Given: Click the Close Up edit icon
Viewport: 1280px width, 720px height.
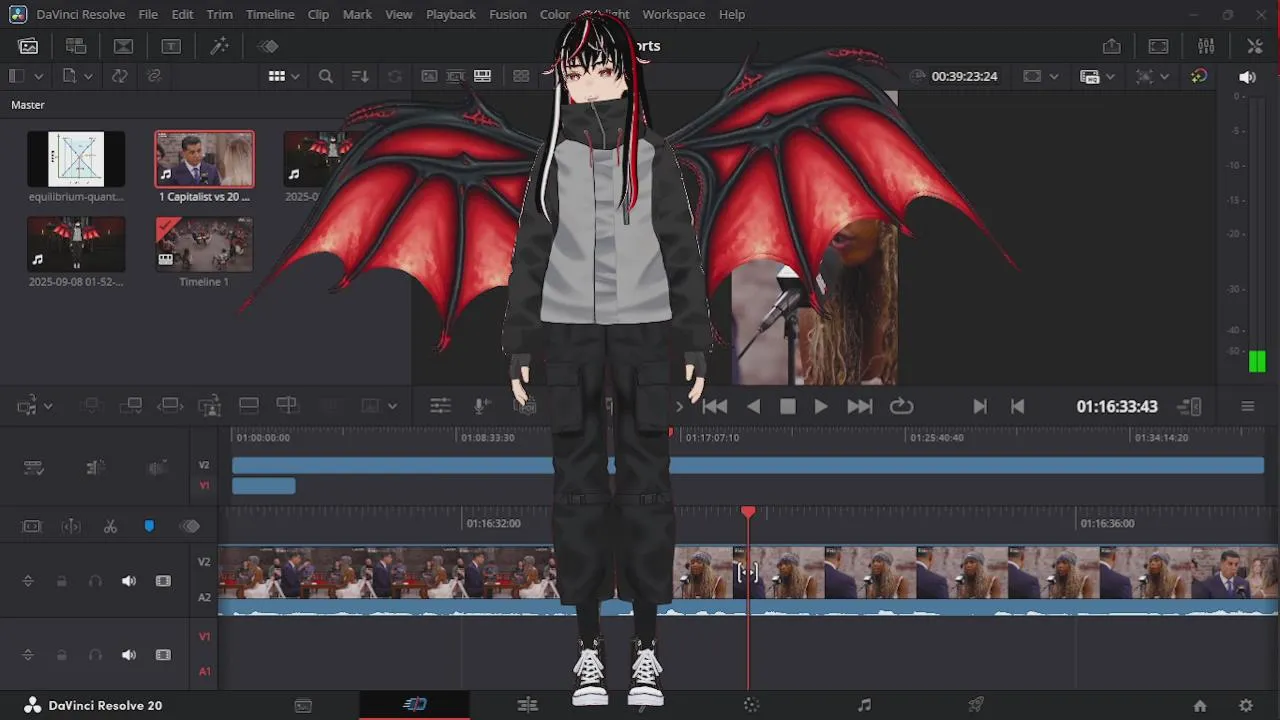Looking at the screenshot, I should [x=209, y=405].
